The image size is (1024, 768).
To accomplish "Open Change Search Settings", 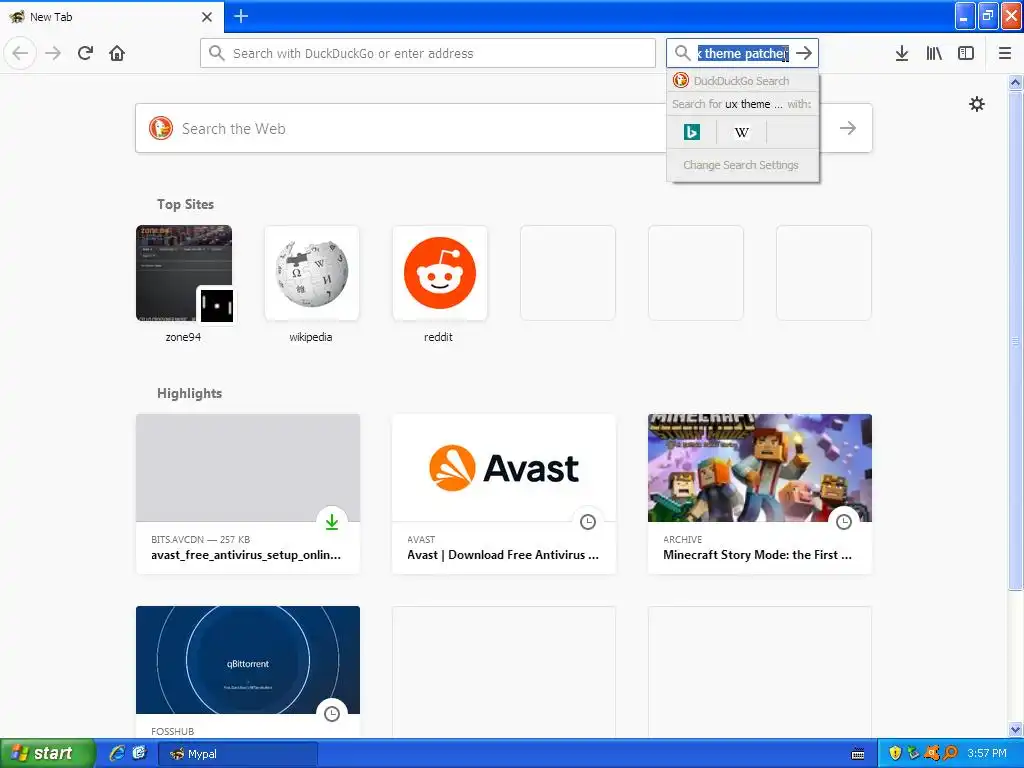I will [x=741, y=165].
